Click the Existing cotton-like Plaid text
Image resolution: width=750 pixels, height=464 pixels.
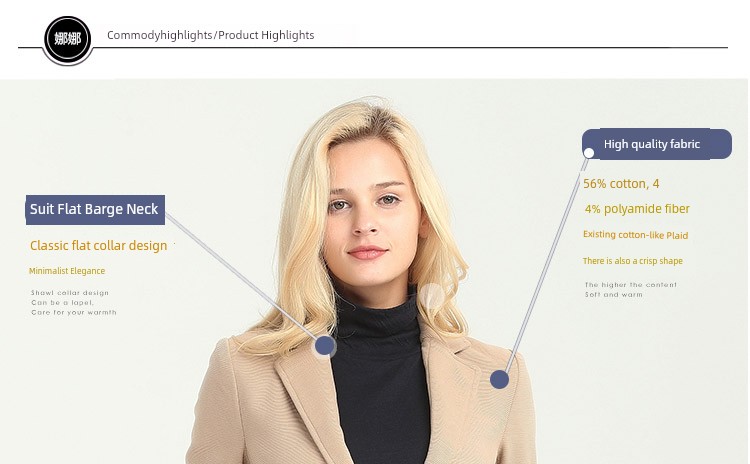tap(635, 235)
